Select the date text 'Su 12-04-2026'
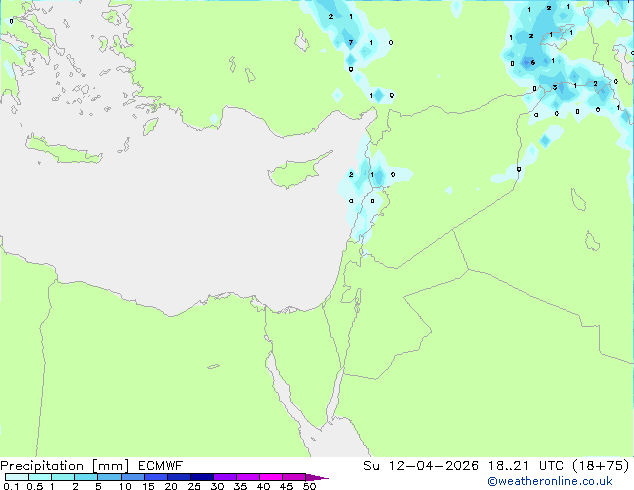 click(x=421, y=466)
